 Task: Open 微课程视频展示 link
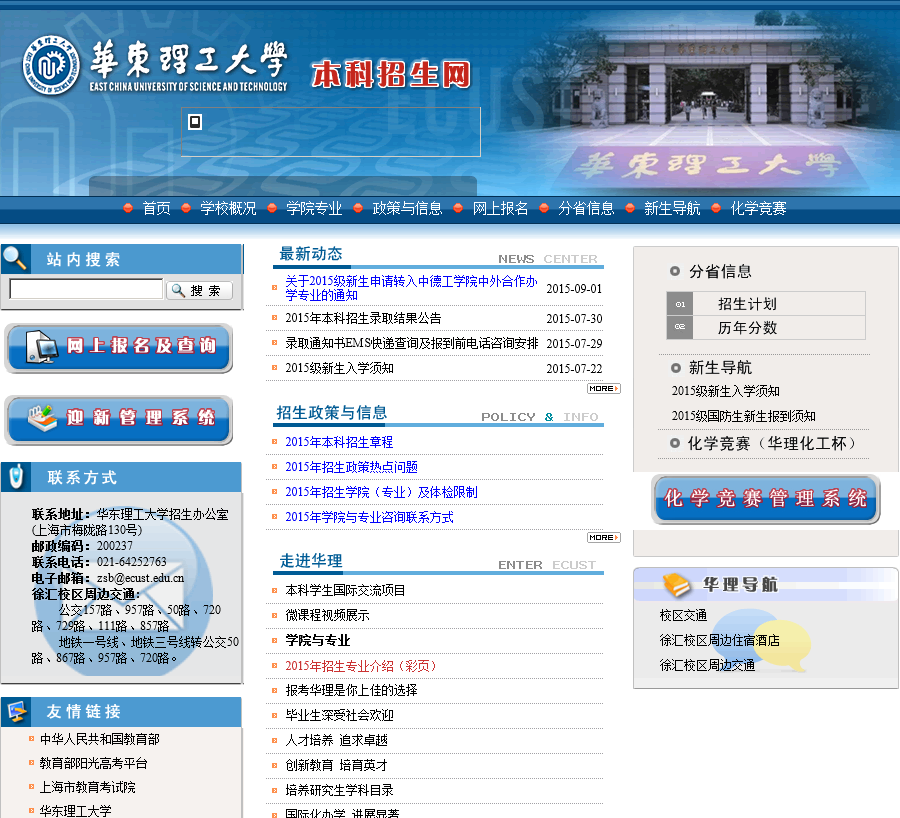click(327, 615)
